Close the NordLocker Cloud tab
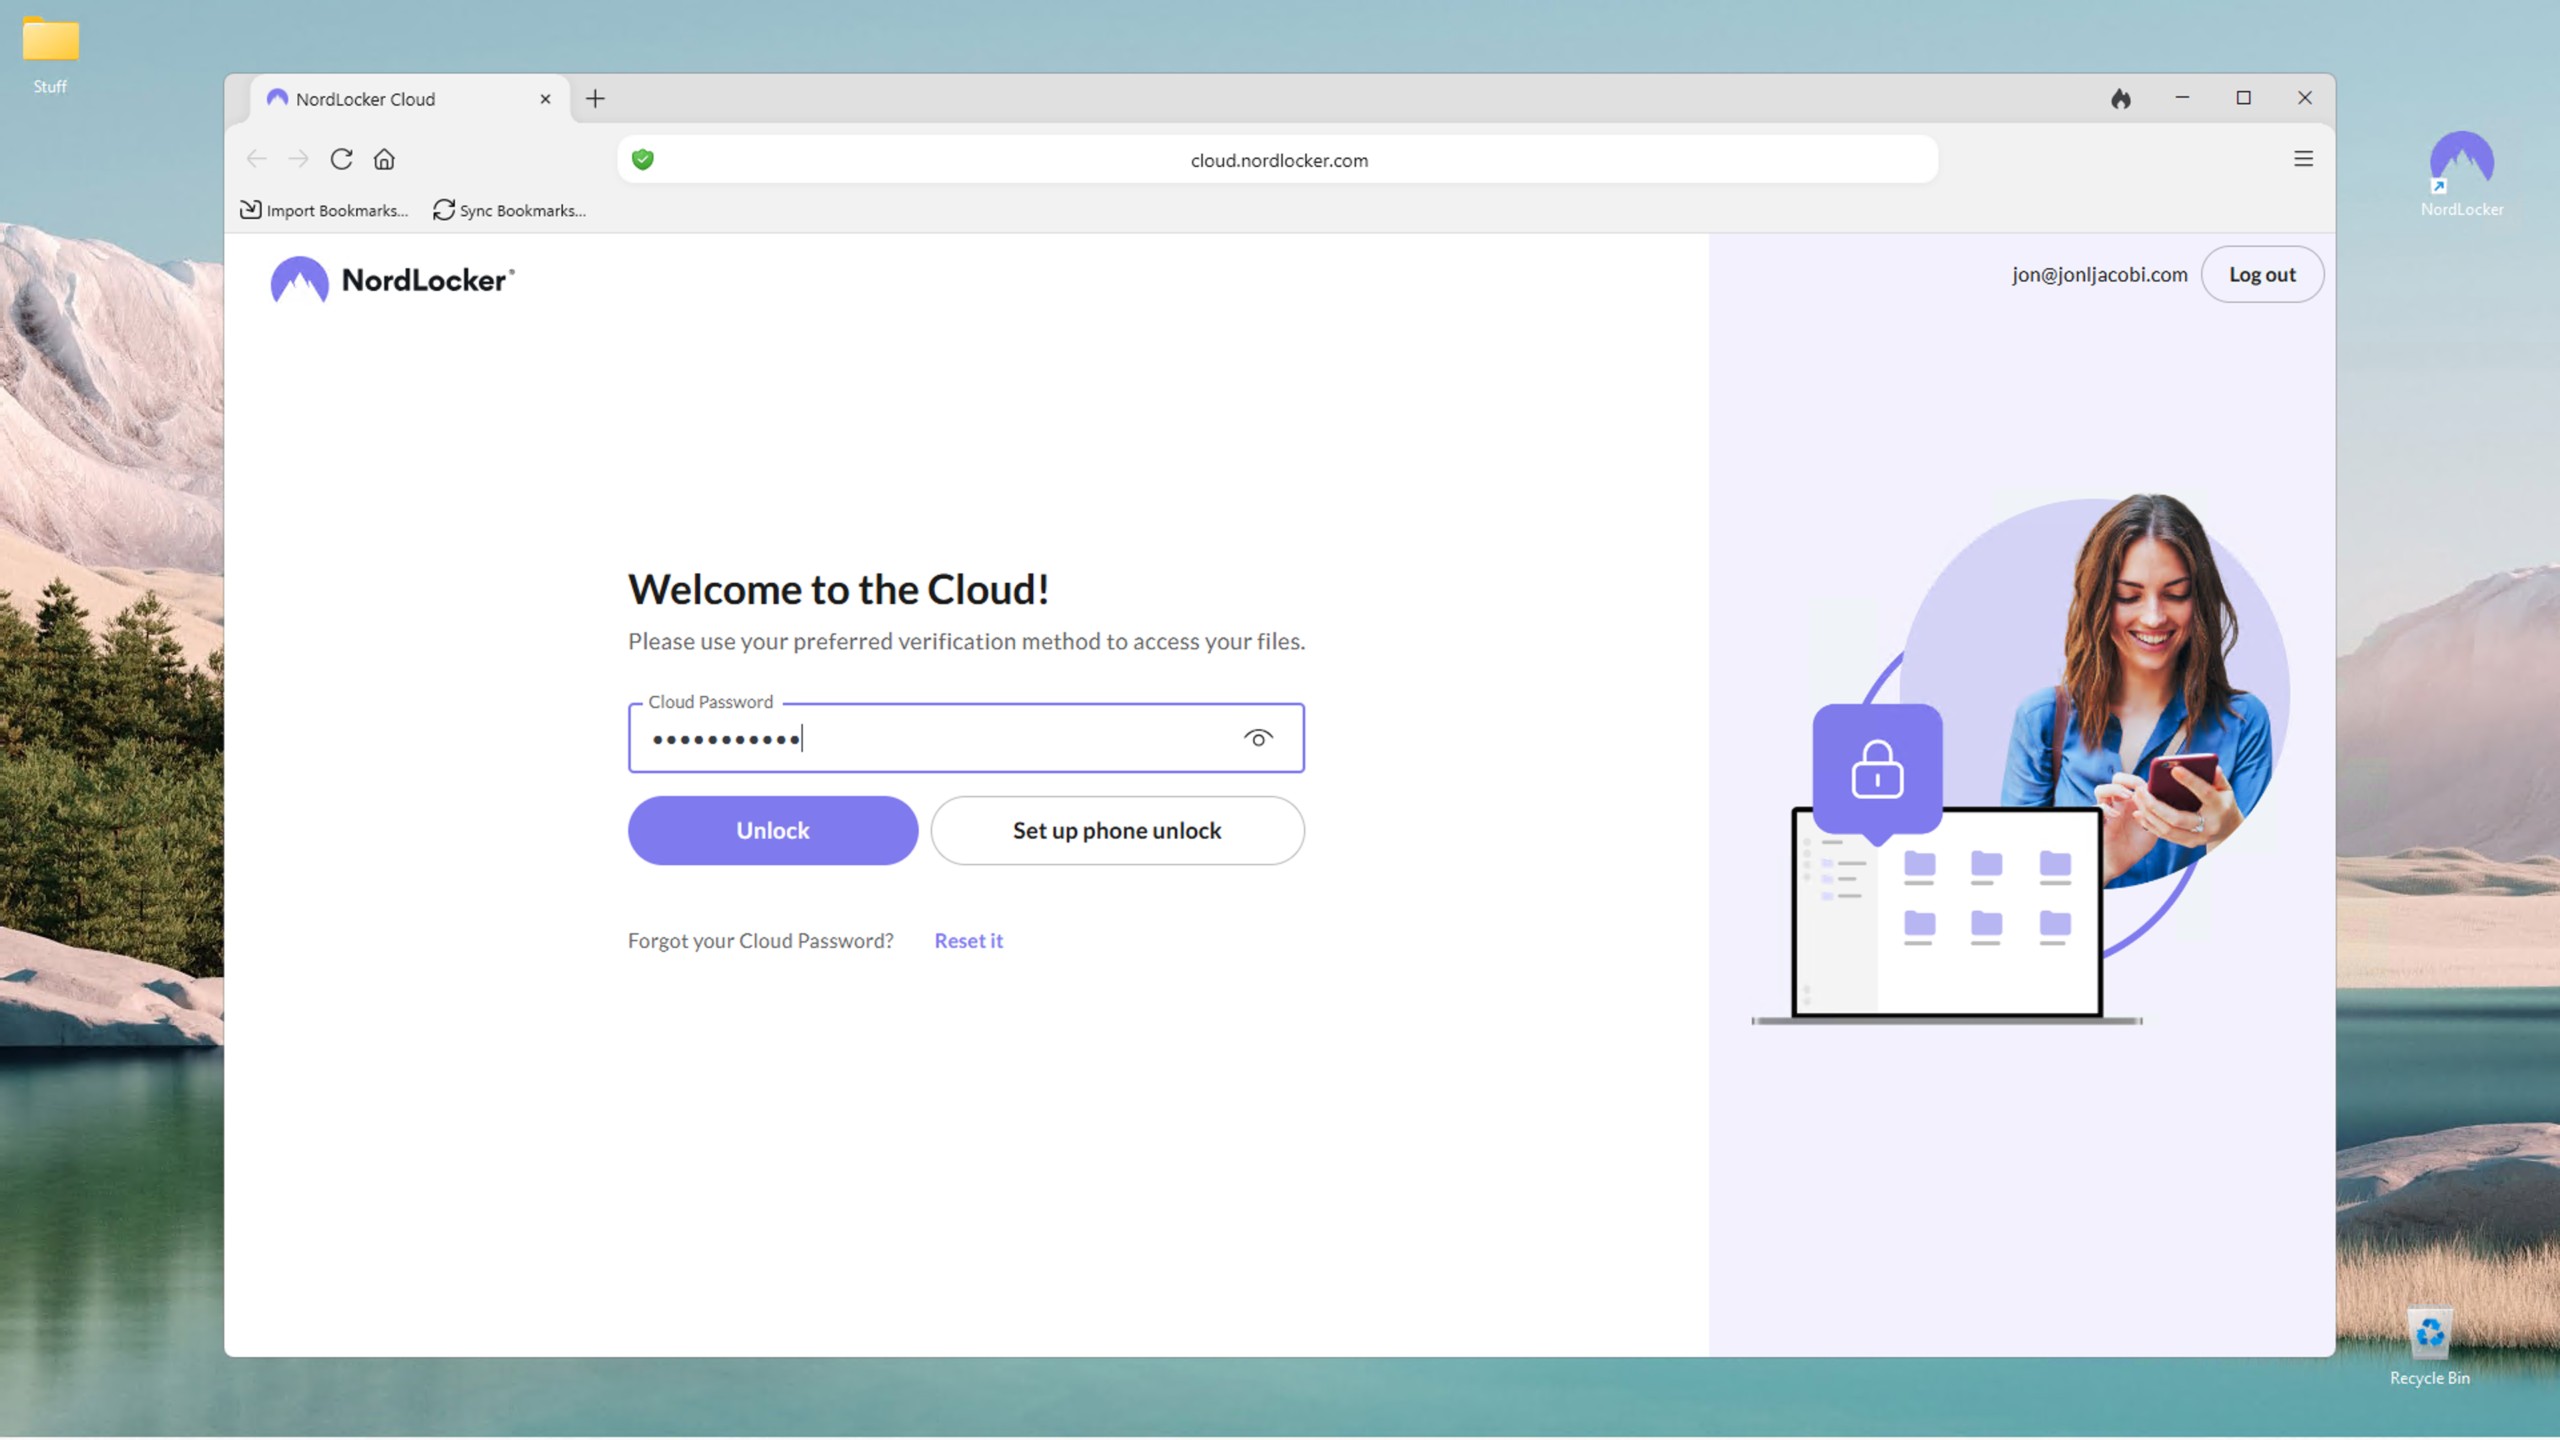This screenshot has height=1440, width=2560. [x=545, y=99]
